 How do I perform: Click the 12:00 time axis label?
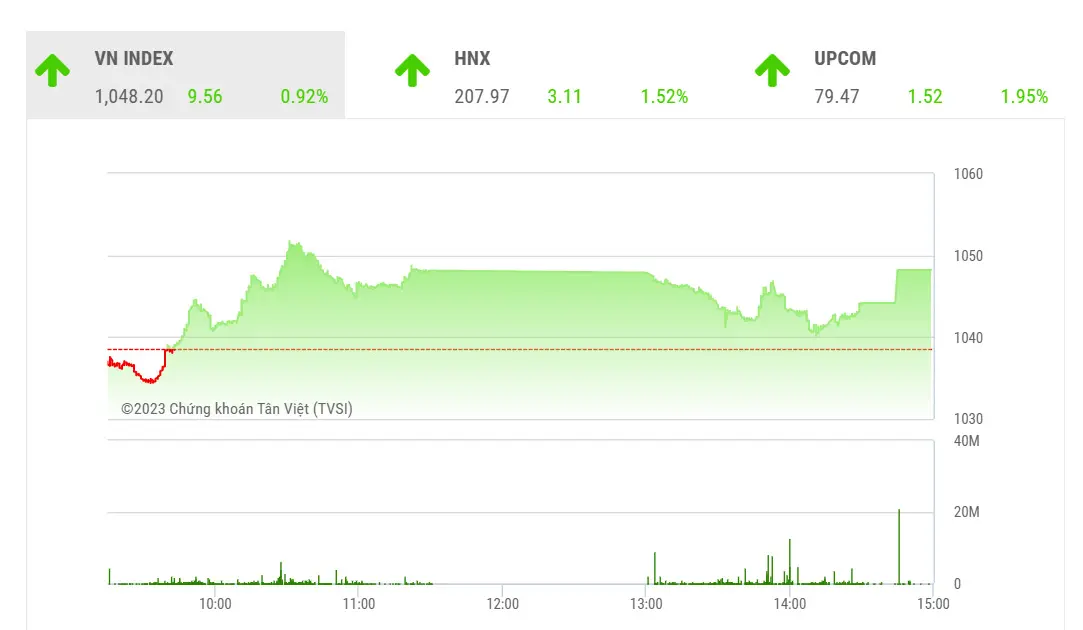(x=502, y=604)
